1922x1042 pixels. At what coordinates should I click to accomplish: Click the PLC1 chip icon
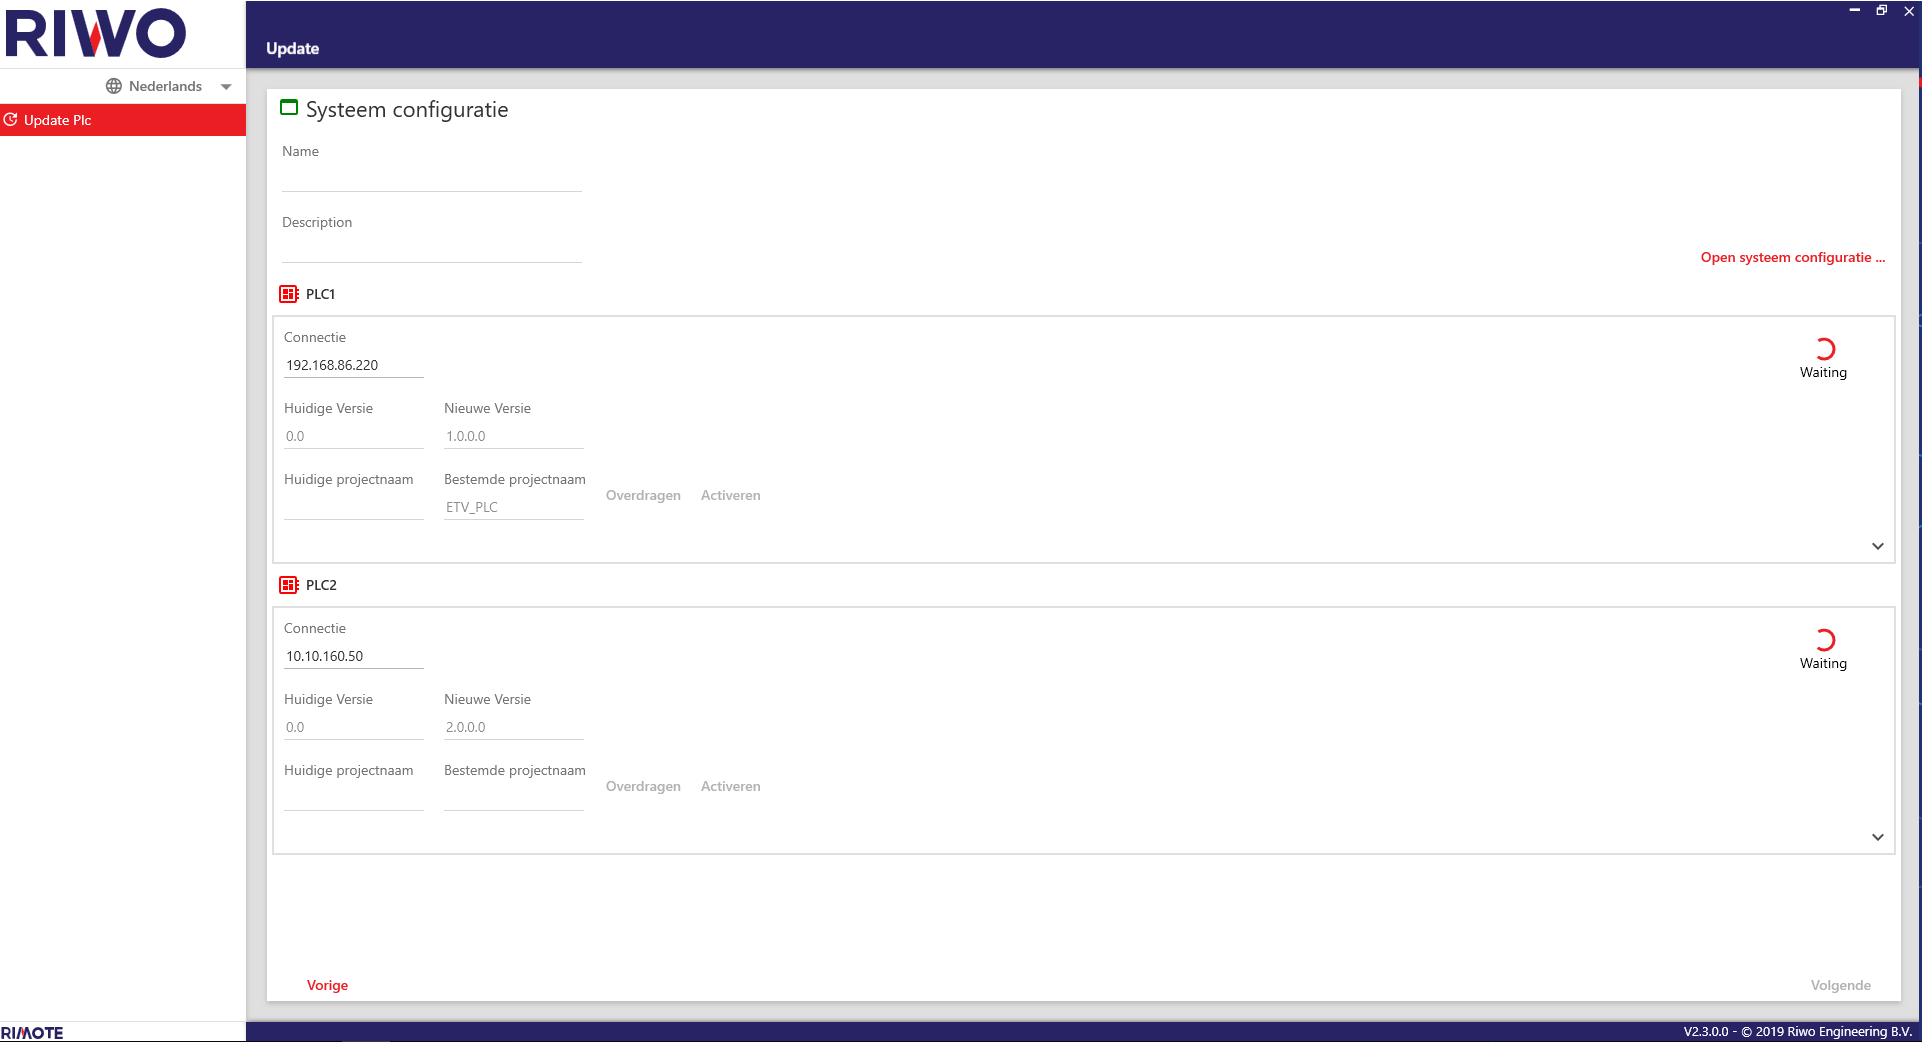289,294
